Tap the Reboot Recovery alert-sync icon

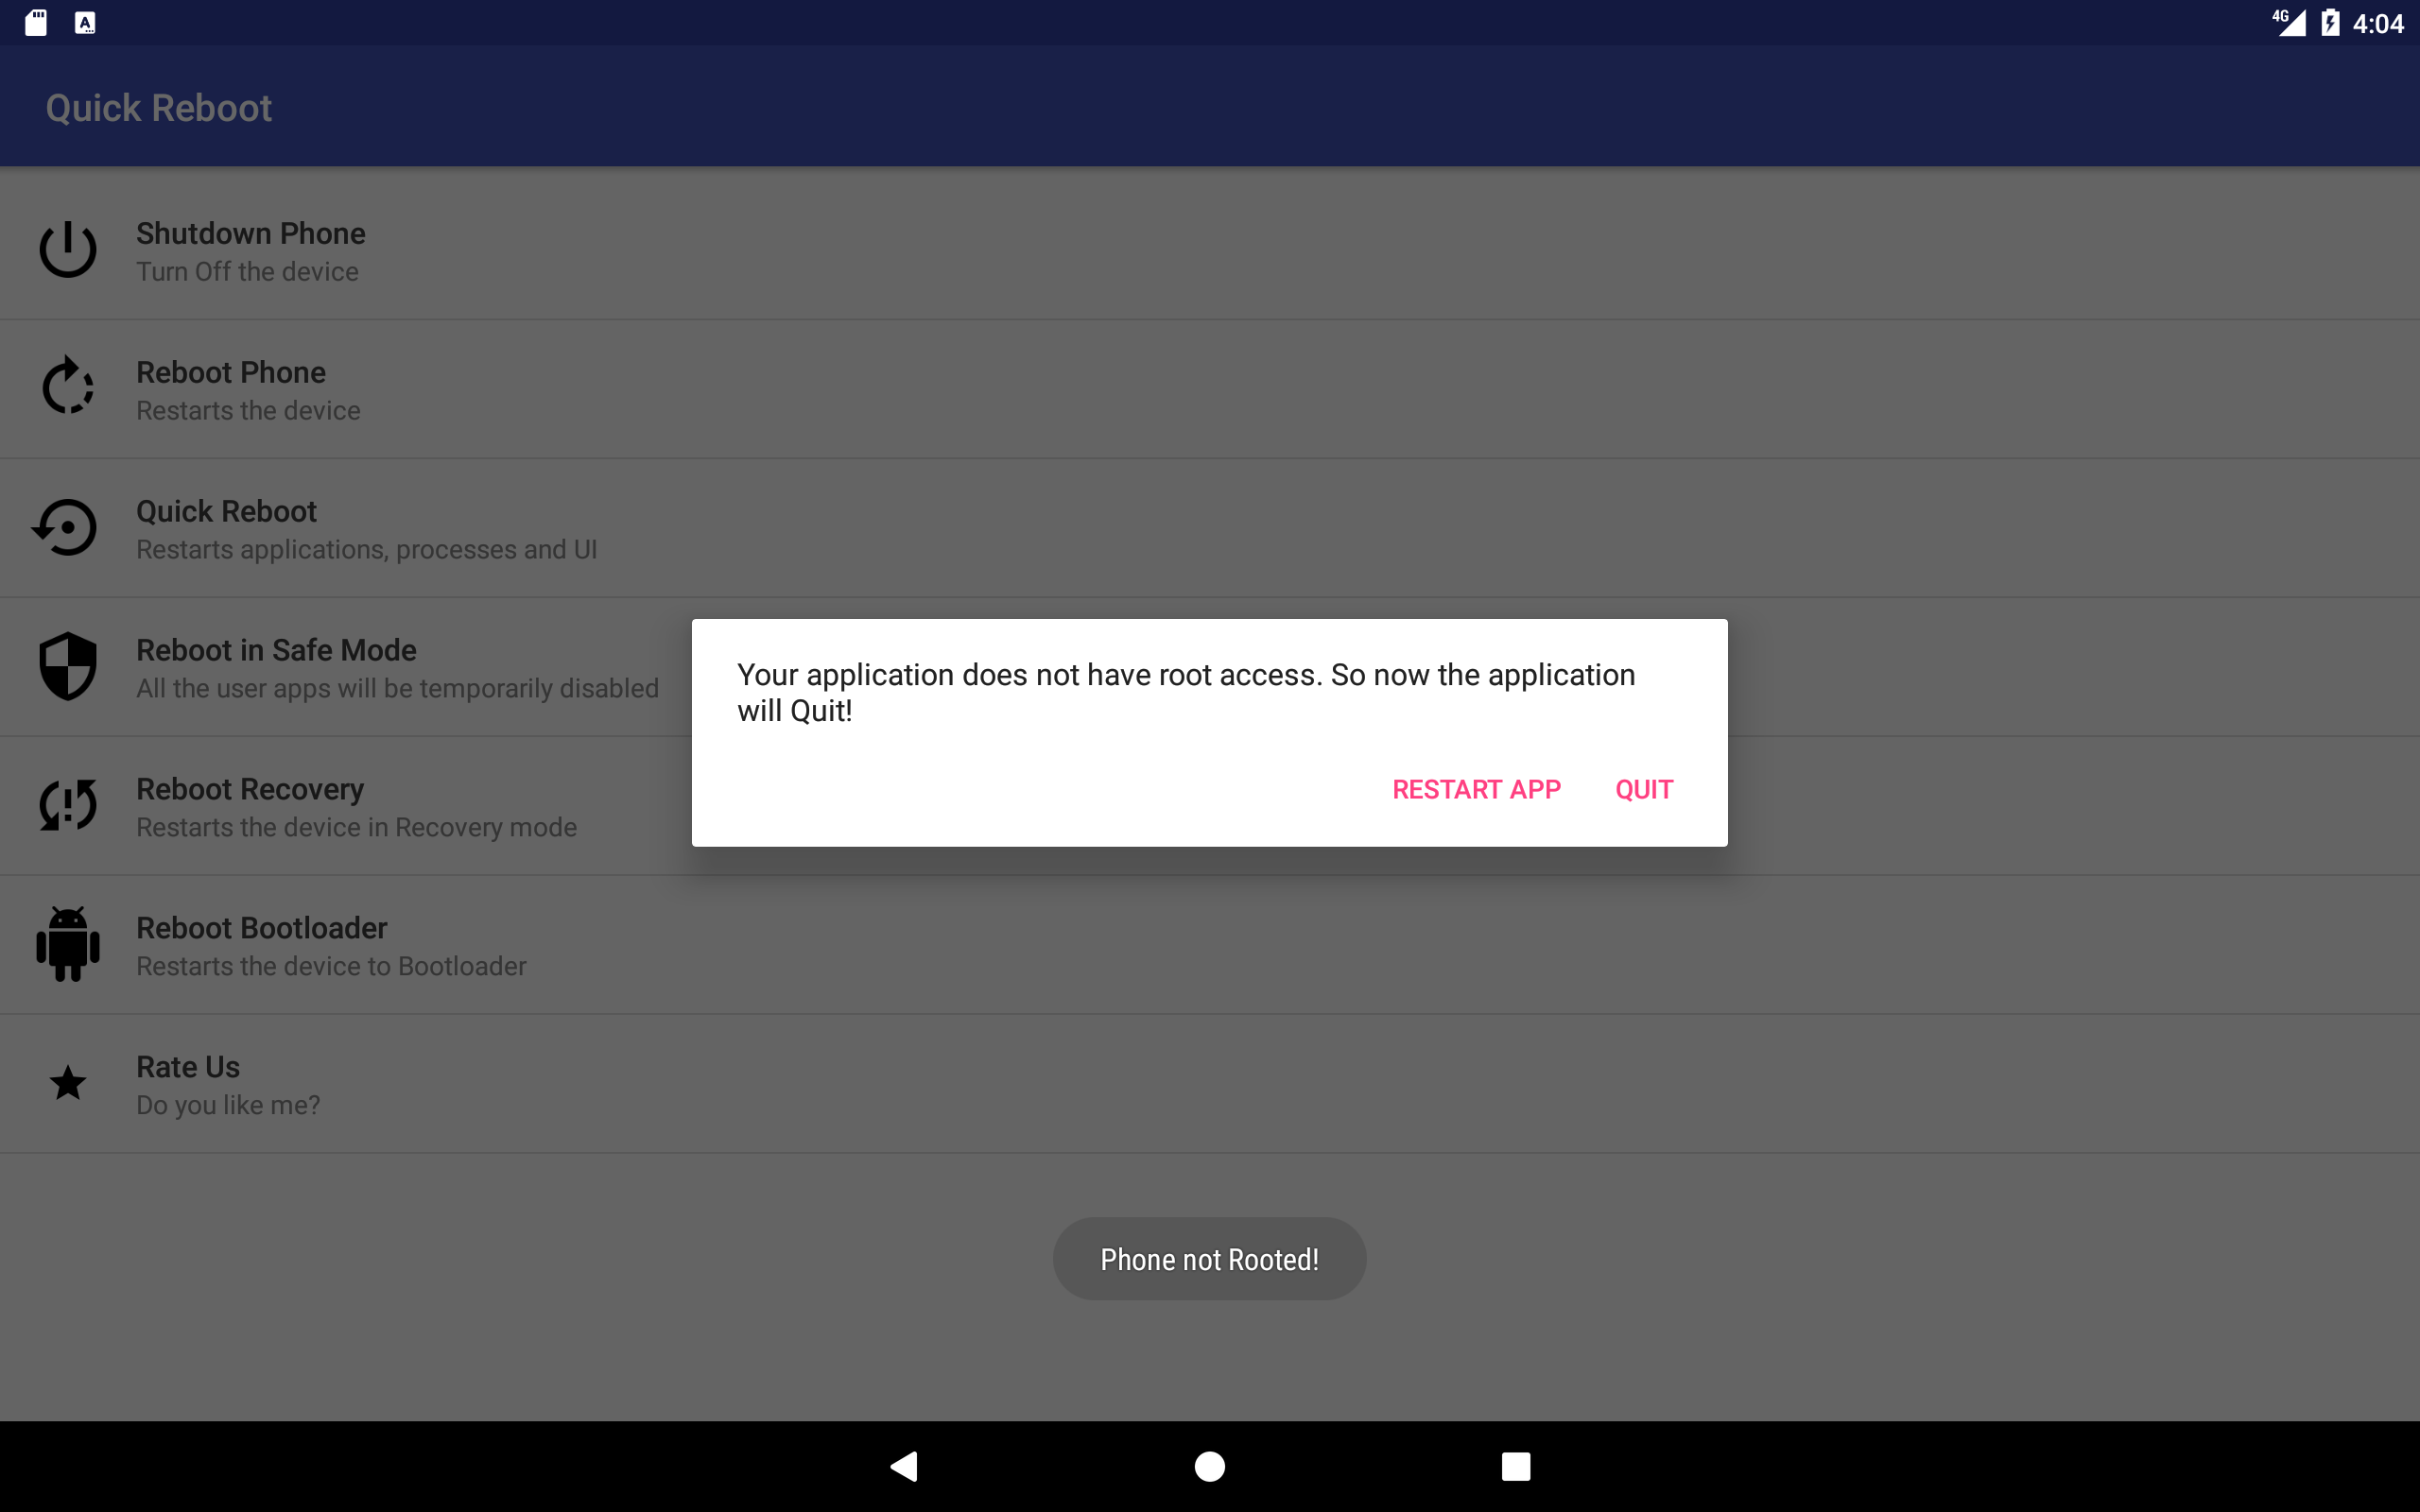pyautogui.click(x=68, y=804)
